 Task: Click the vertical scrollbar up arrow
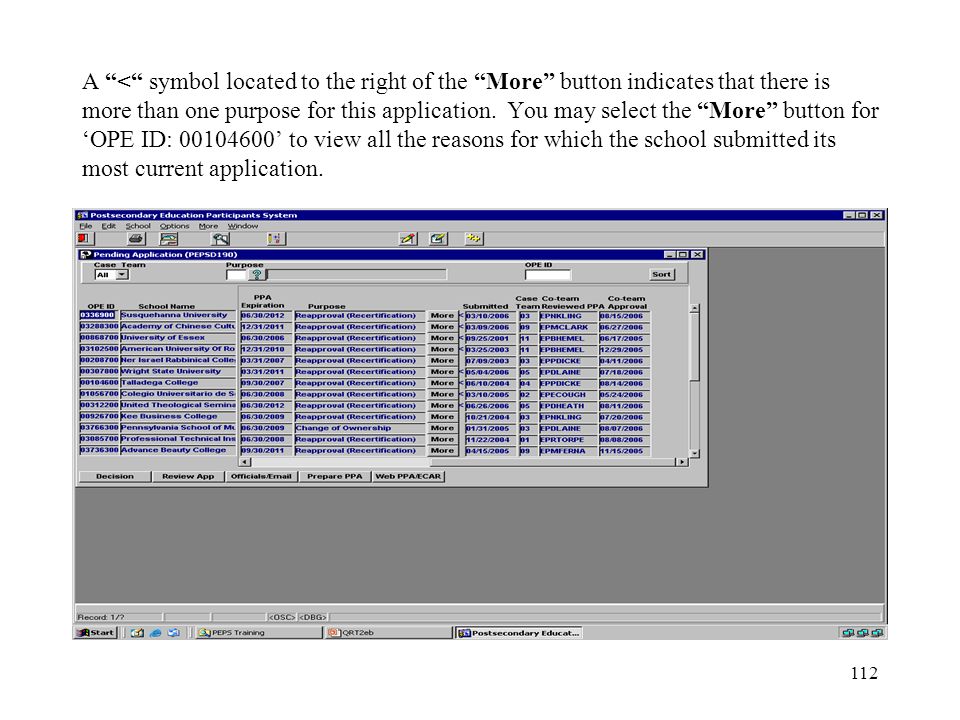694,309
